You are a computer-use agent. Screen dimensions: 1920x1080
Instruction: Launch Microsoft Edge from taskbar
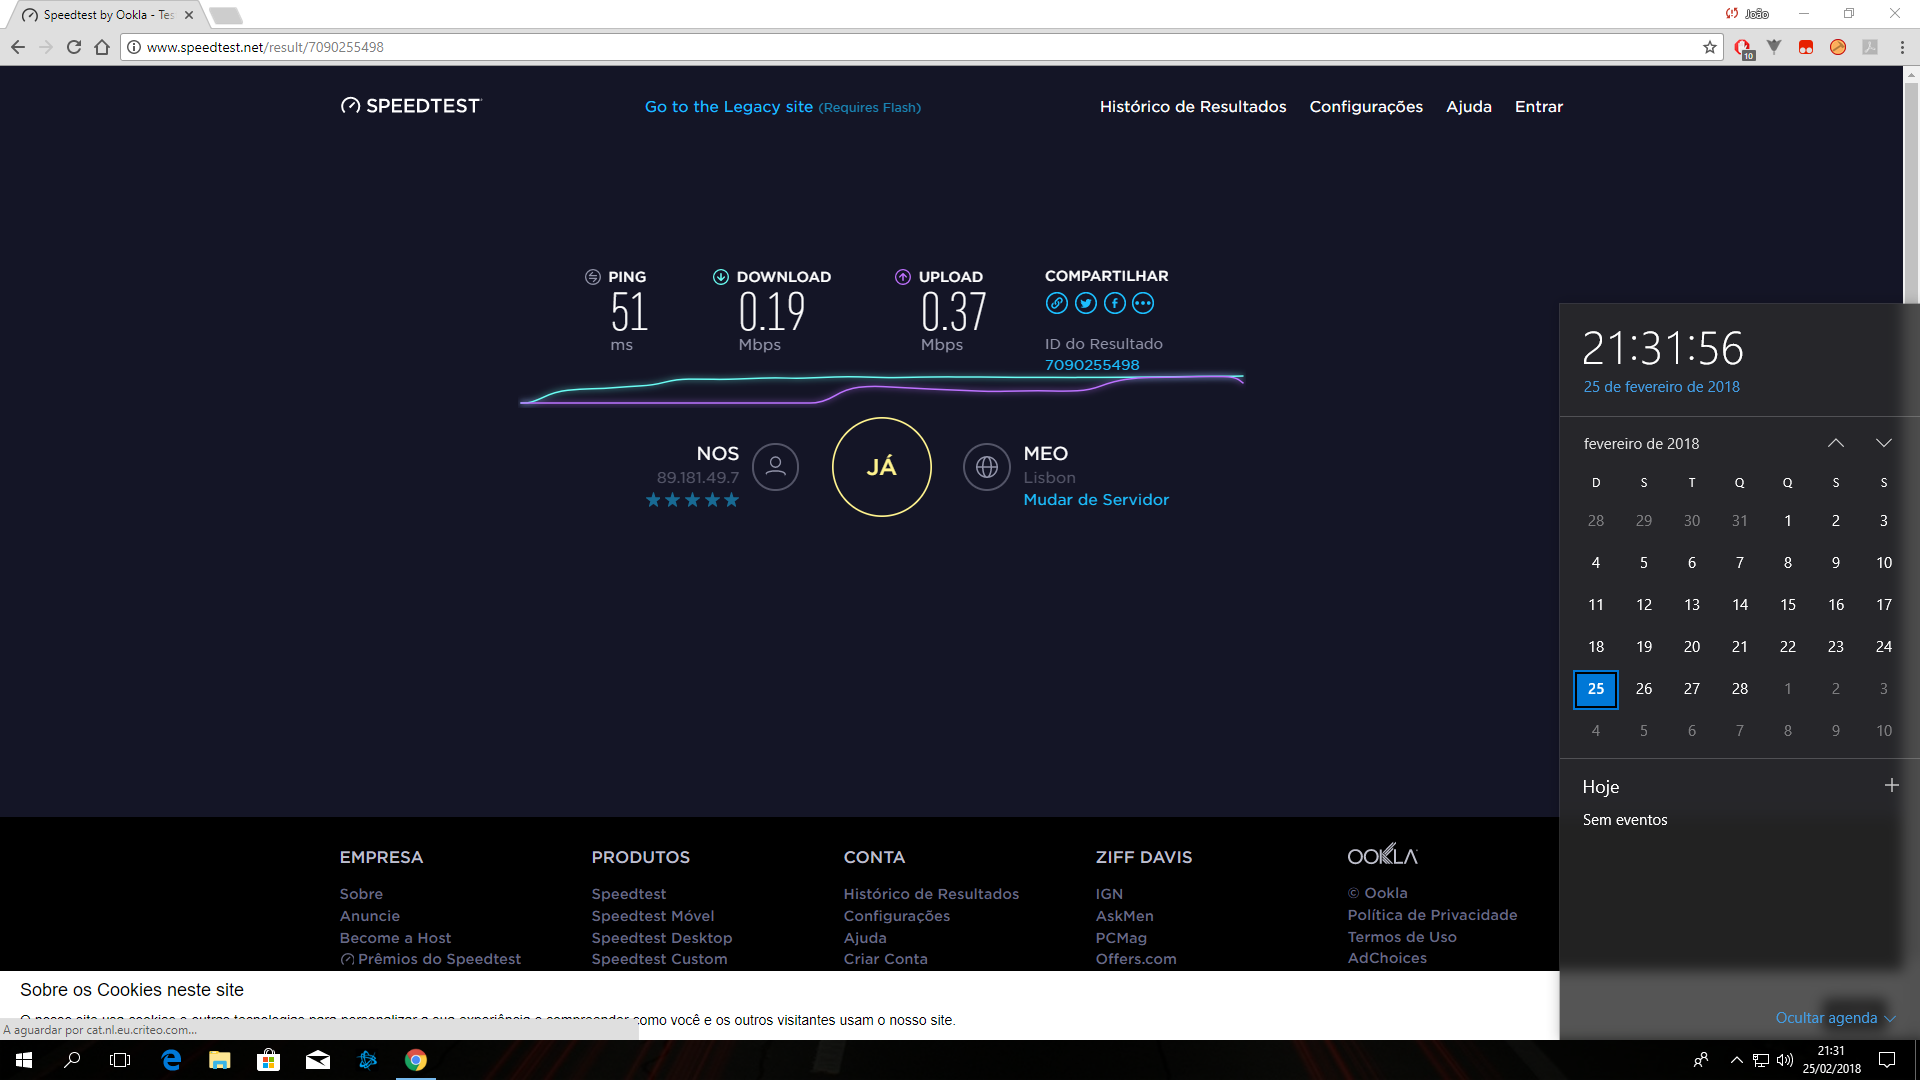click(171, 1060)
